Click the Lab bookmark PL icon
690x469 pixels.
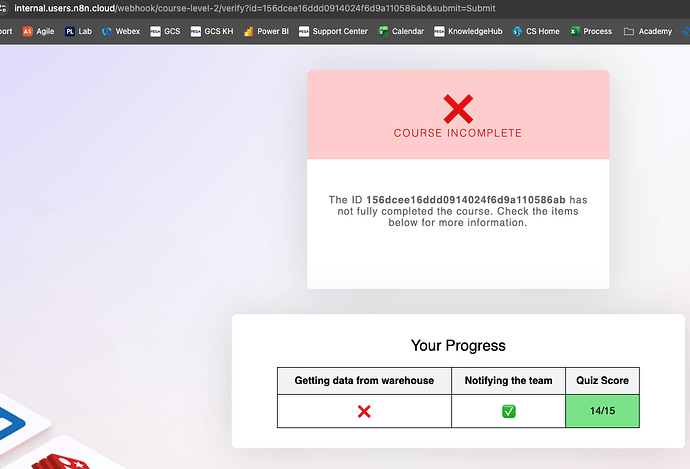click(x=70, y=31)
